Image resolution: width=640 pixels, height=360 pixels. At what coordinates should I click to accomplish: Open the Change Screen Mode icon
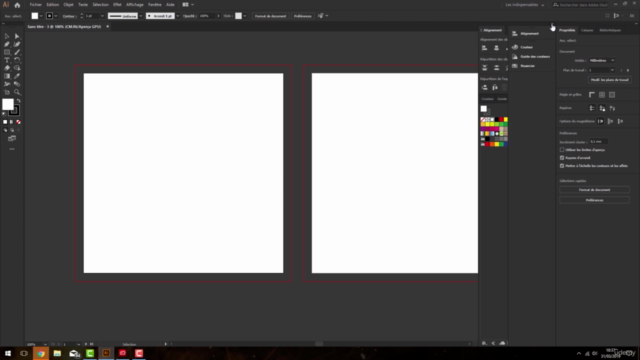point(12,139)
